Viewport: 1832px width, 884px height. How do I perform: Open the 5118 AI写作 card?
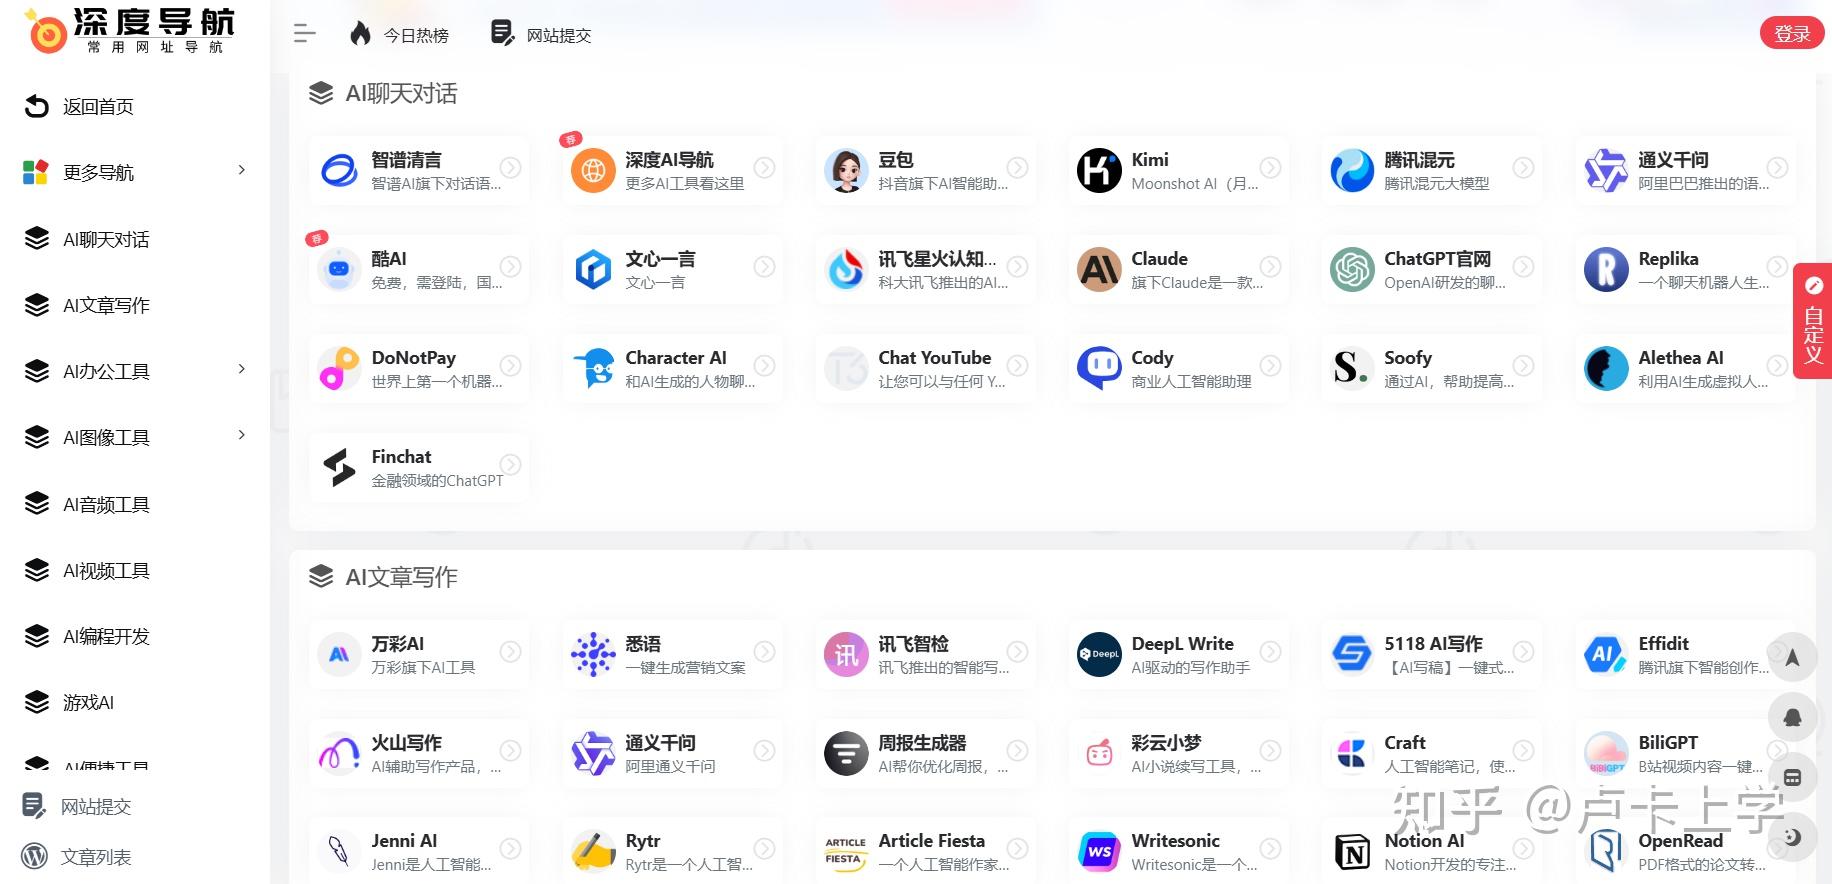click(1431, 655)
